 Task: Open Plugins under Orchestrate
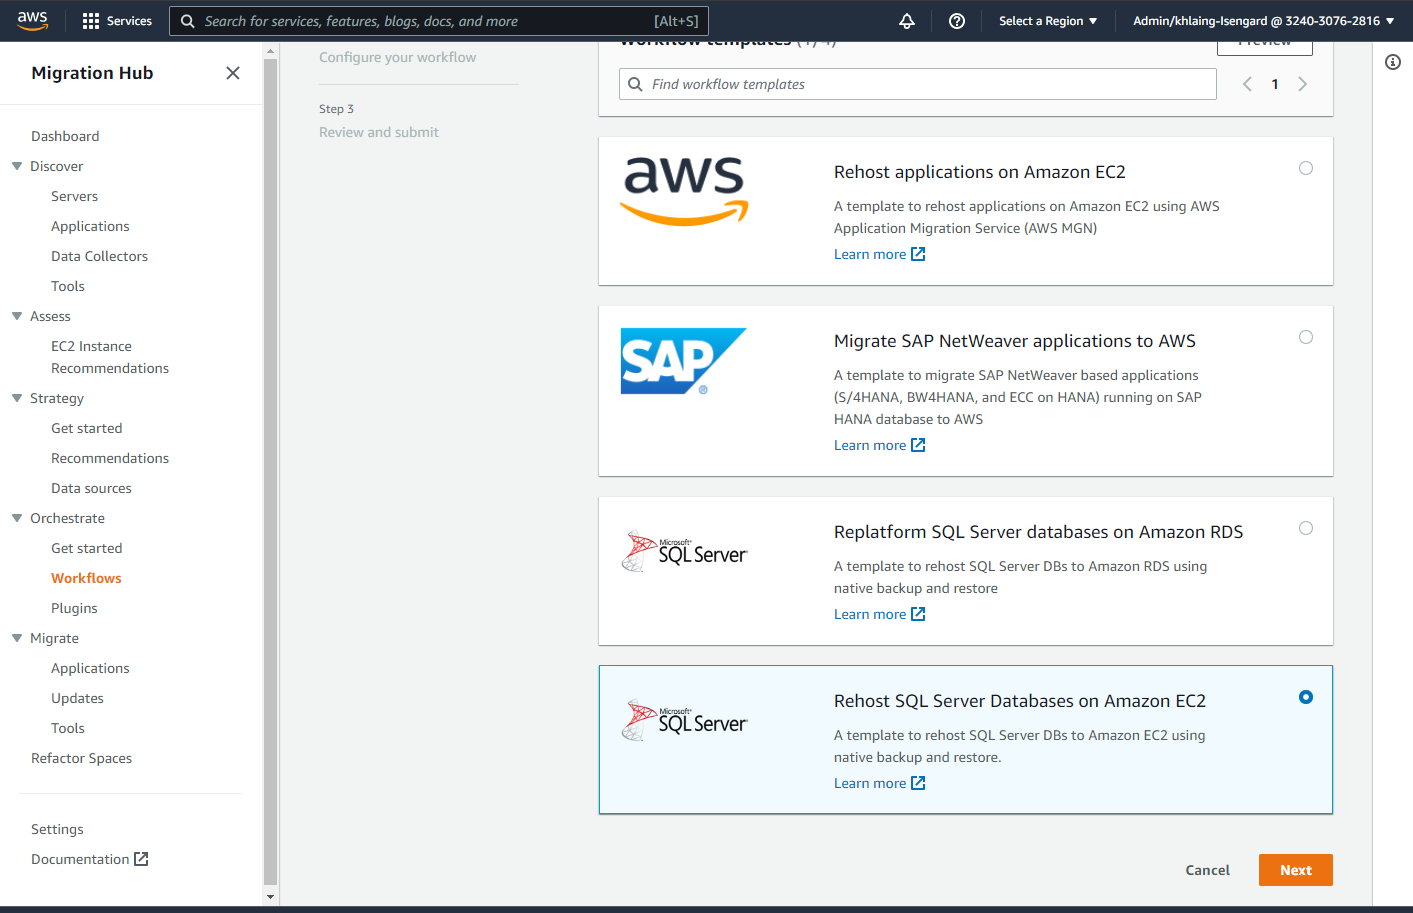coord(75,608)
